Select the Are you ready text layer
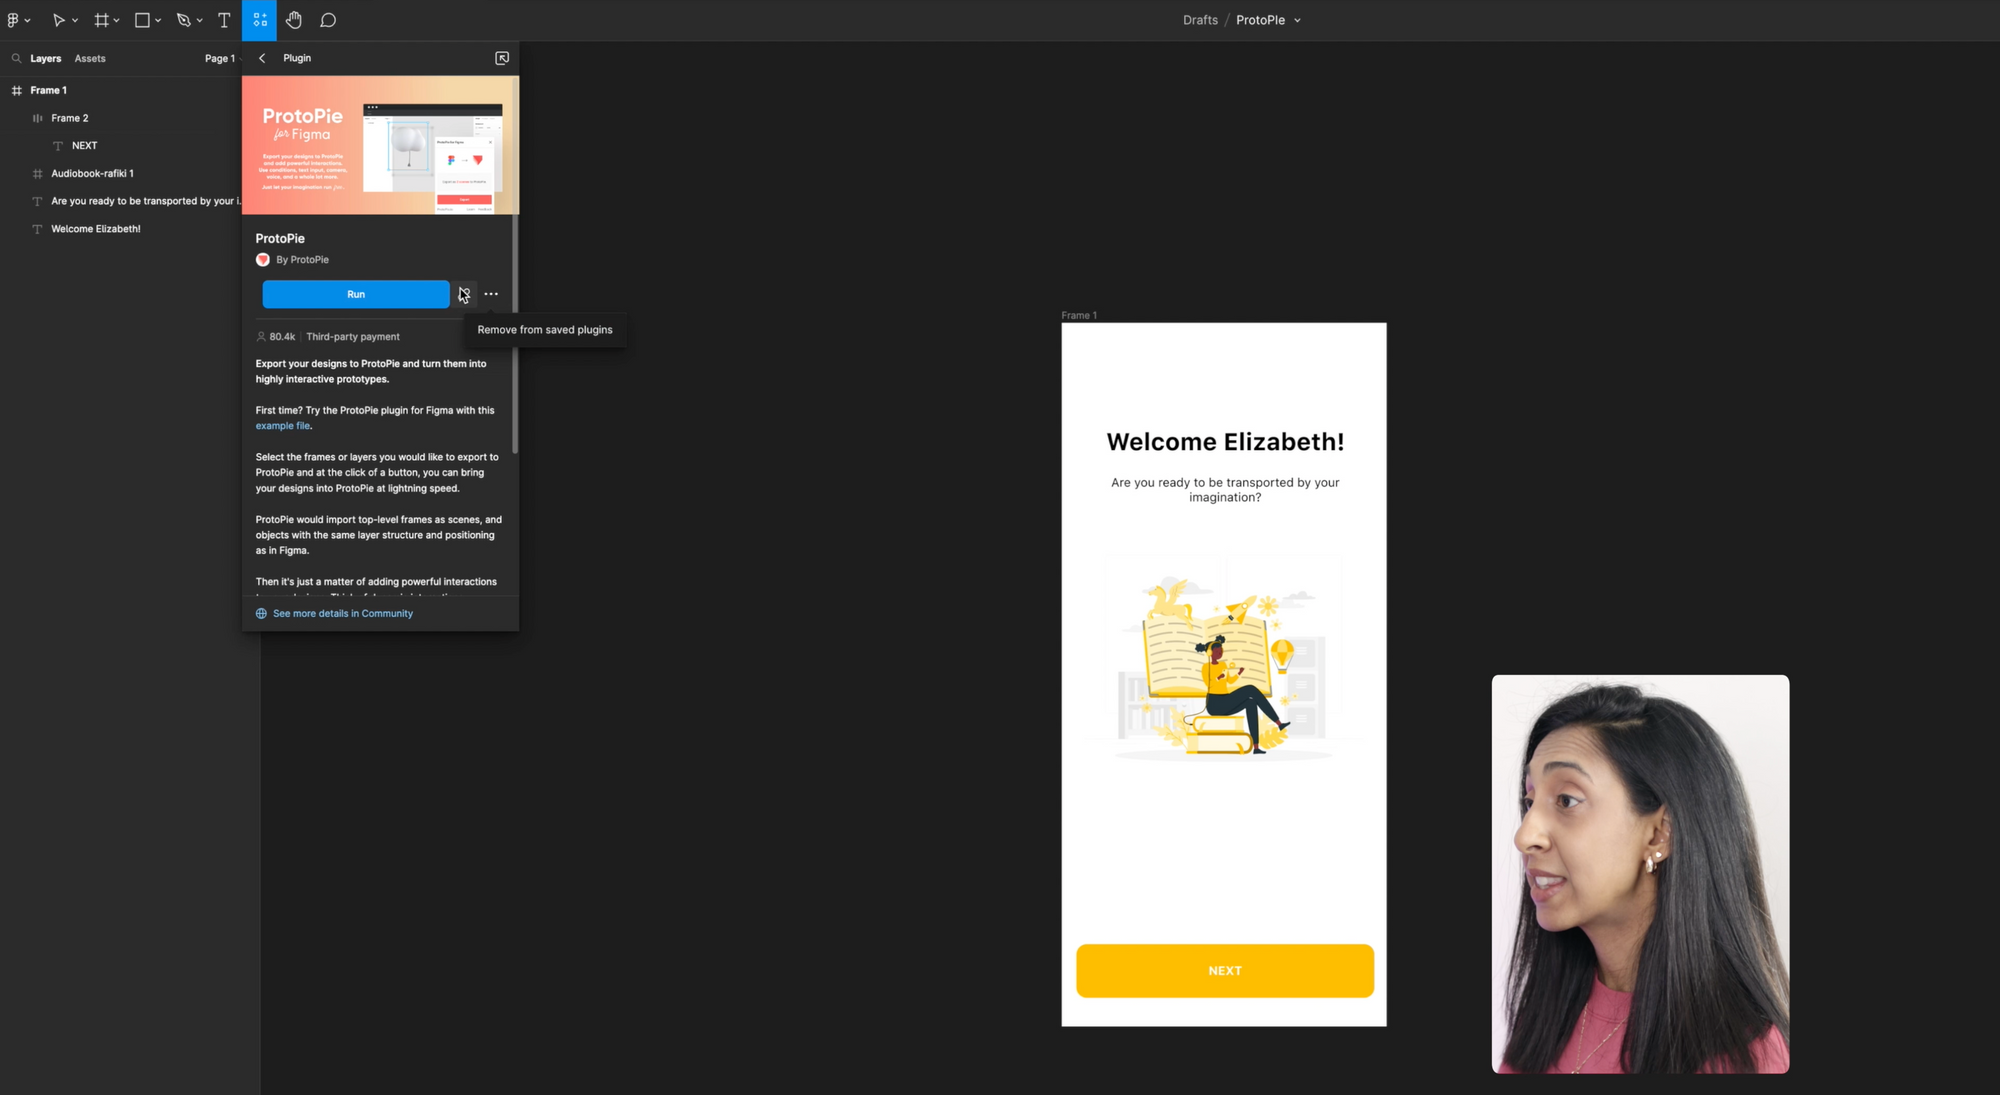2000x1095 pixels. [145, 201]
